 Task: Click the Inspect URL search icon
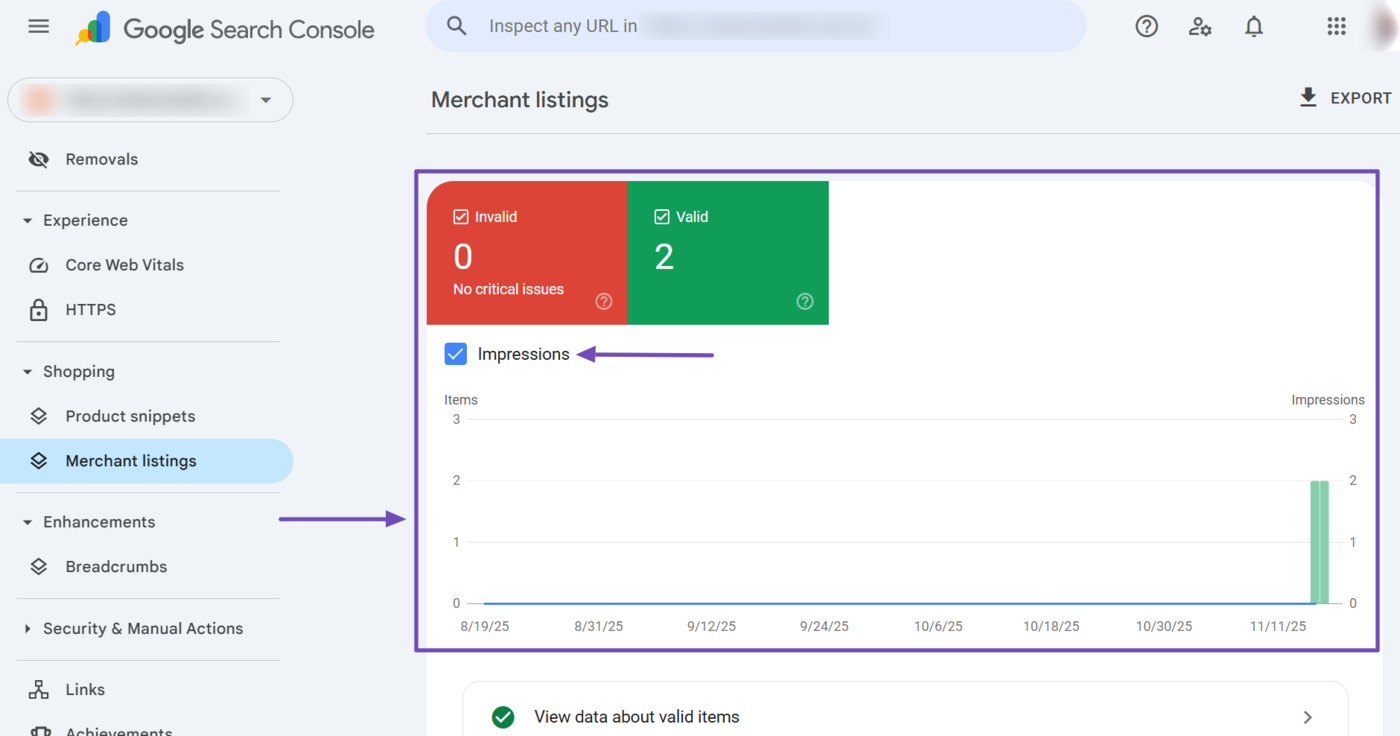(x=456, y=26)
